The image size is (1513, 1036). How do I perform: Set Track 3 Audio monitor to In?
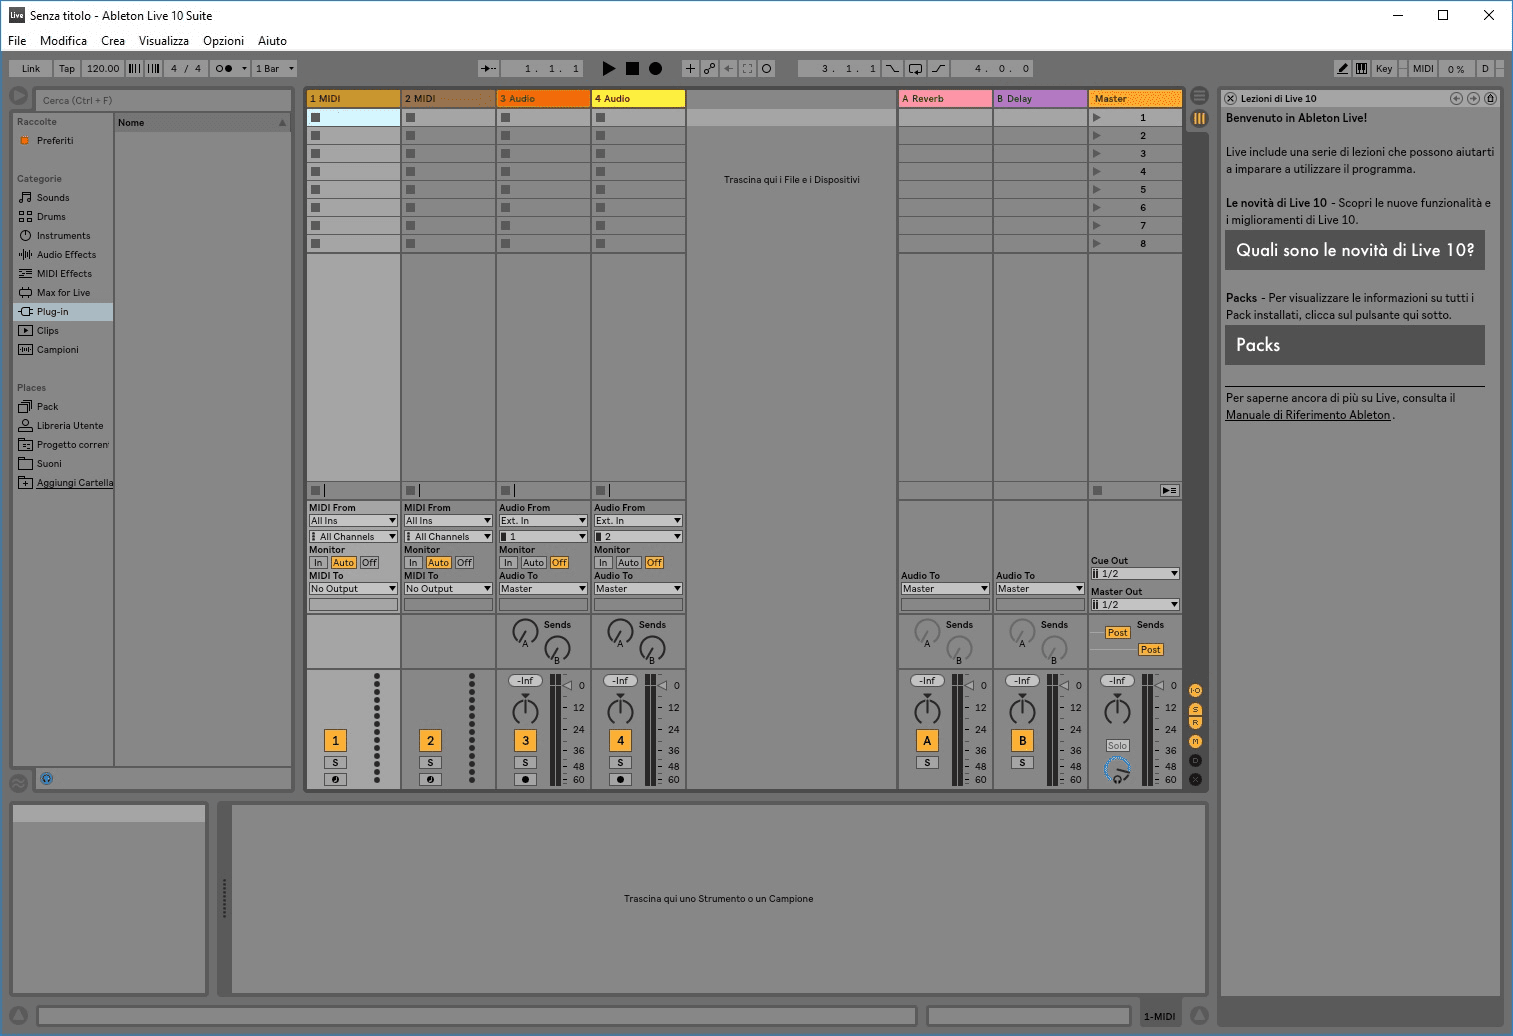click(x=508, y=563)
